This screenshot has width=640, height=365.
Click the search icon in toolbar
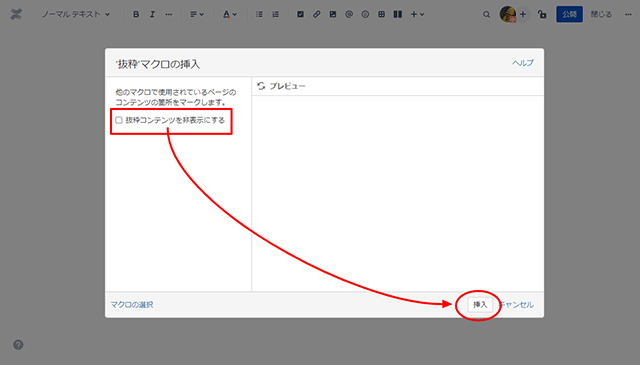click(487, 14)
